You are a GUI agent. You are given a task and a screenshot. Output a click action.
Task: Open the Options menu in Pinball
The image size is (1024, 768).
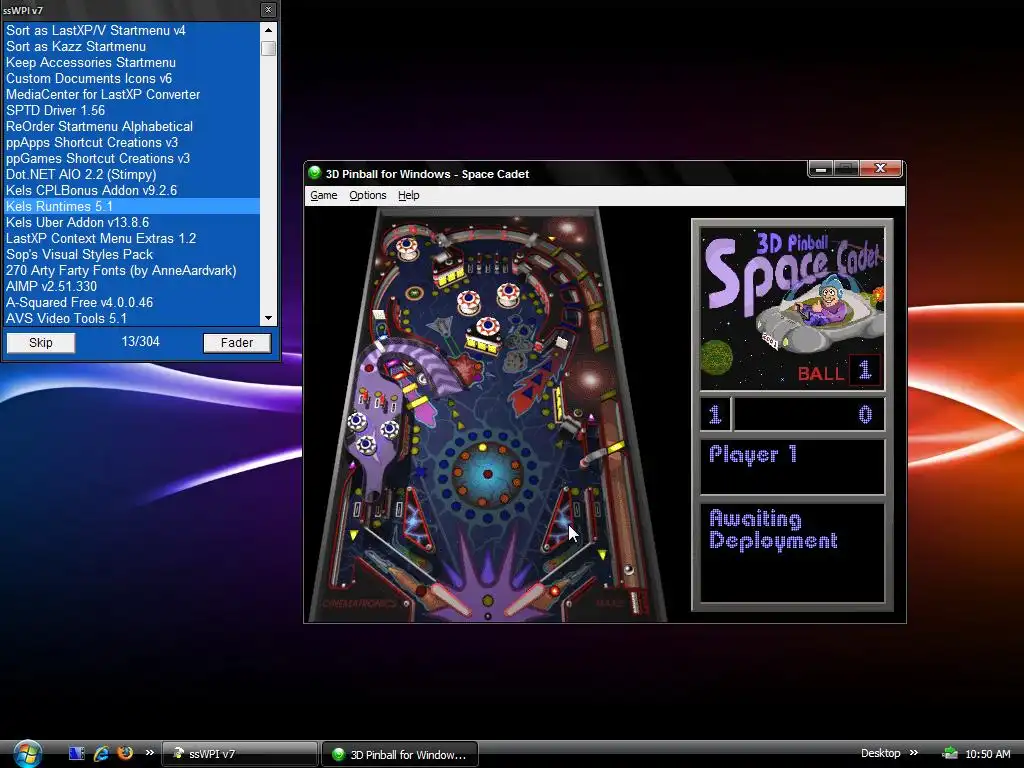[368, 195]
